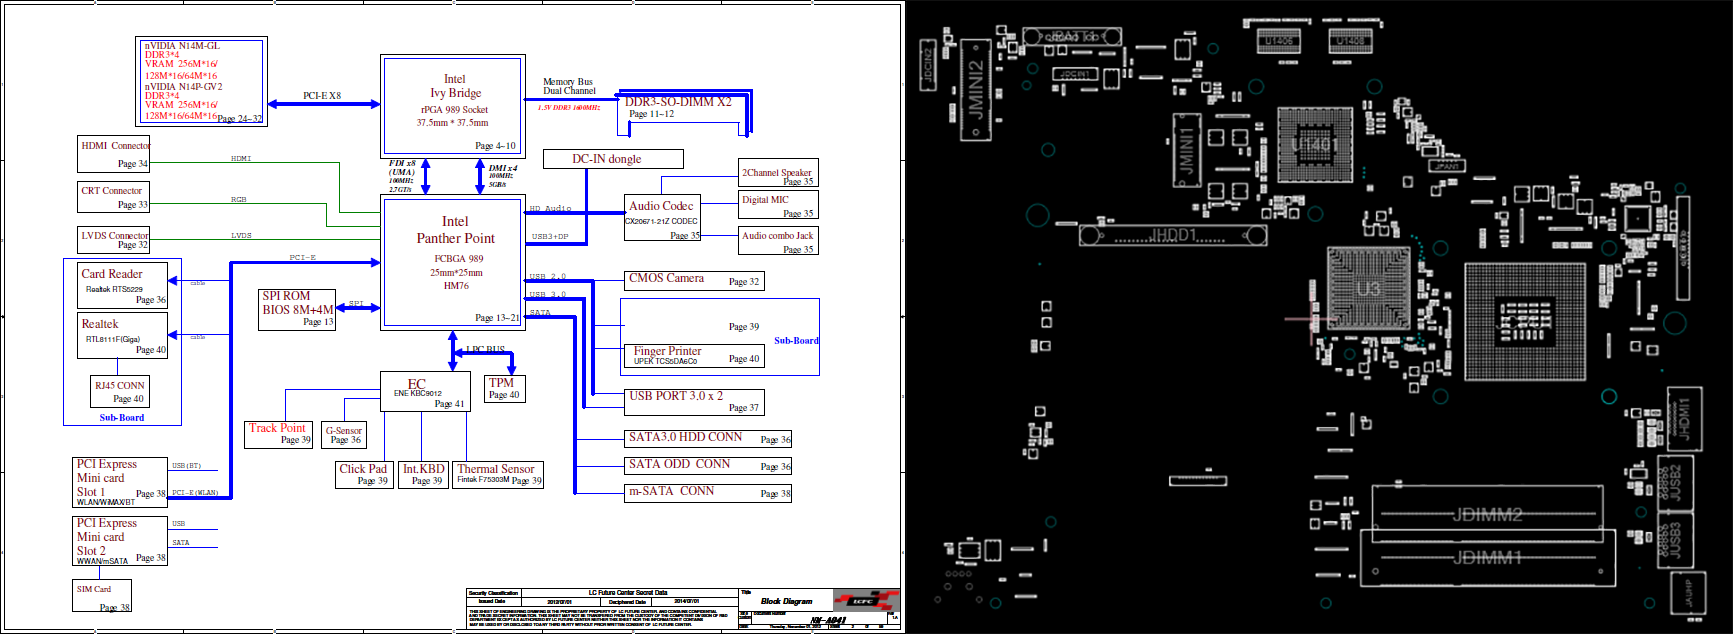Select the 2Channel Speaker block
The width and height of the screenshot is (1733, 634).
coord(778,173)
